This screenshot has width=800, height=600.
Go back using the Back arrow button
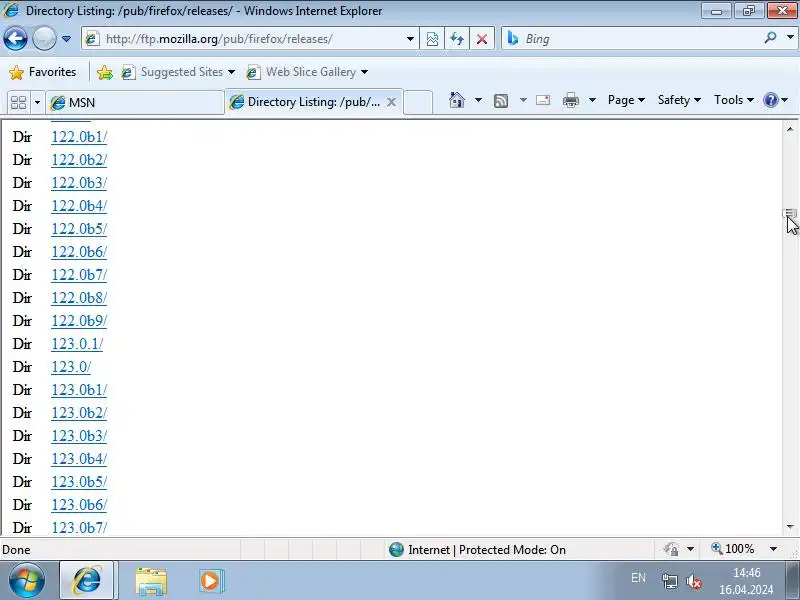(x=15, y=39)
